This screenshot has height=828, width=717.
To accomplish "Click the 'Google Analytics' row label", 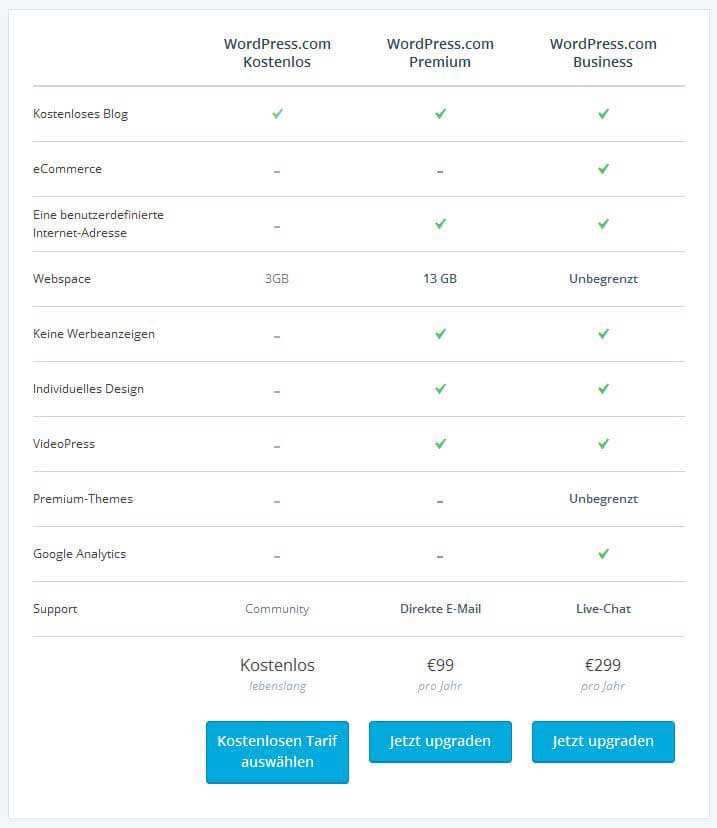I will tap(79, 554).
